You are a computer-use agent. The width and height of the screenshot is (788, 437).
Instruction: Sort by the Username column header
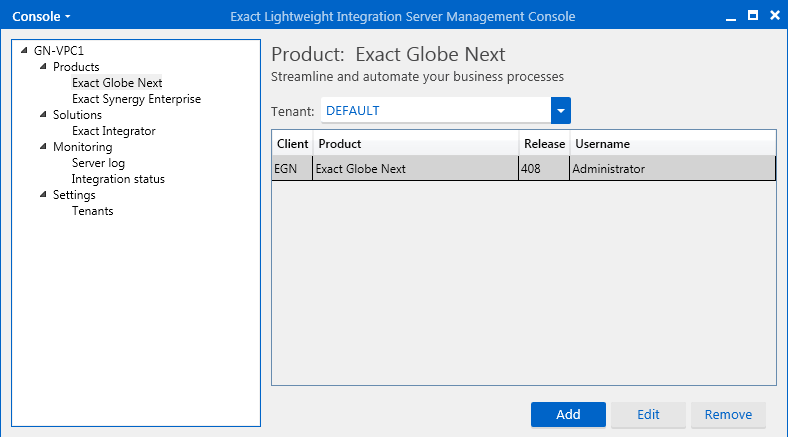click(673, 144)
